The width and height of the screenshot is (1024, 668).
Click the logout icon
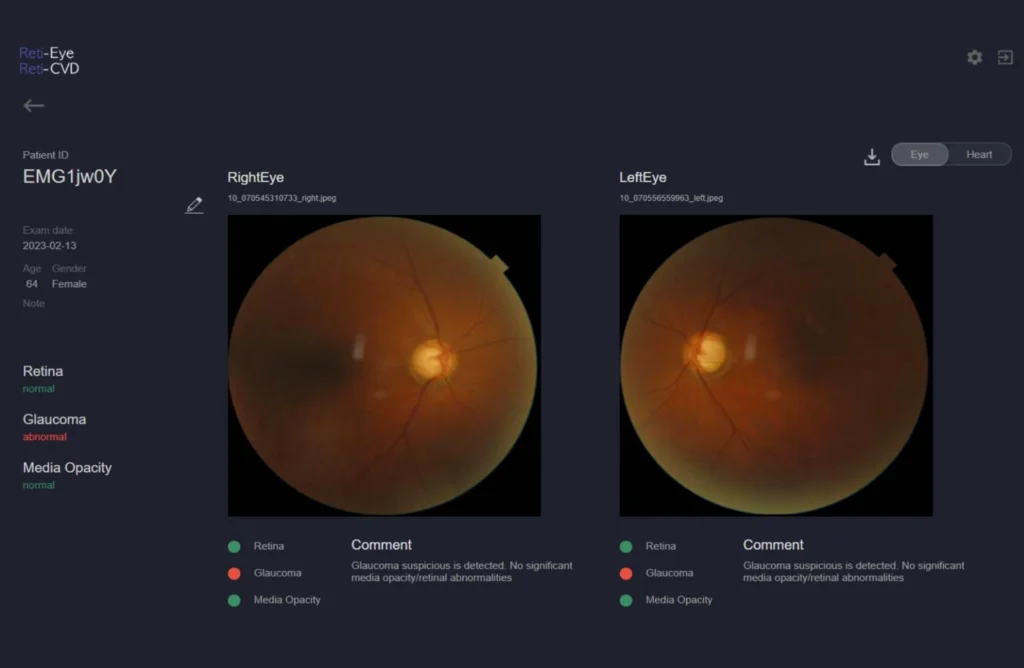tap(1005, 57)
